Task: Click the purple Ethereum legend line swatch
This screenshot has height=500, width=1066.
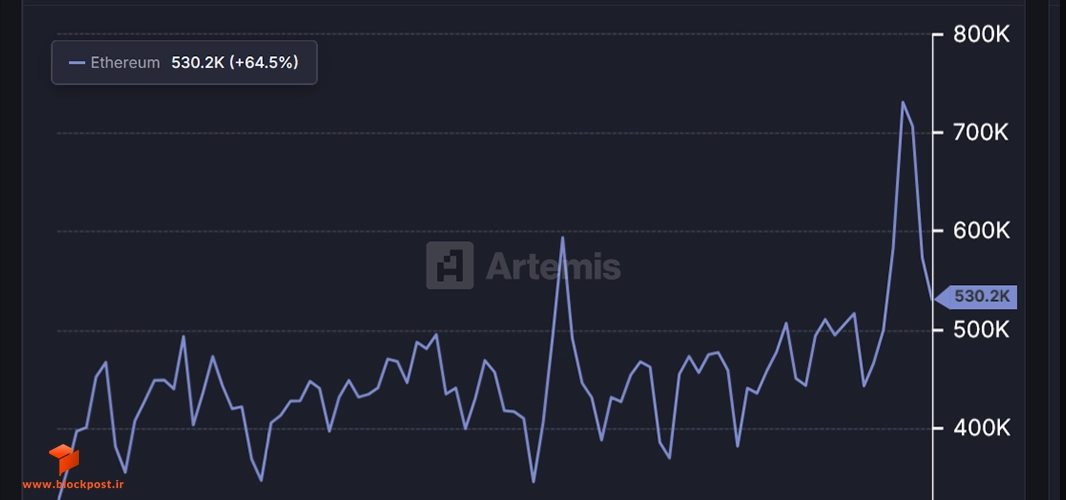Action: click(x=77, y=63)
